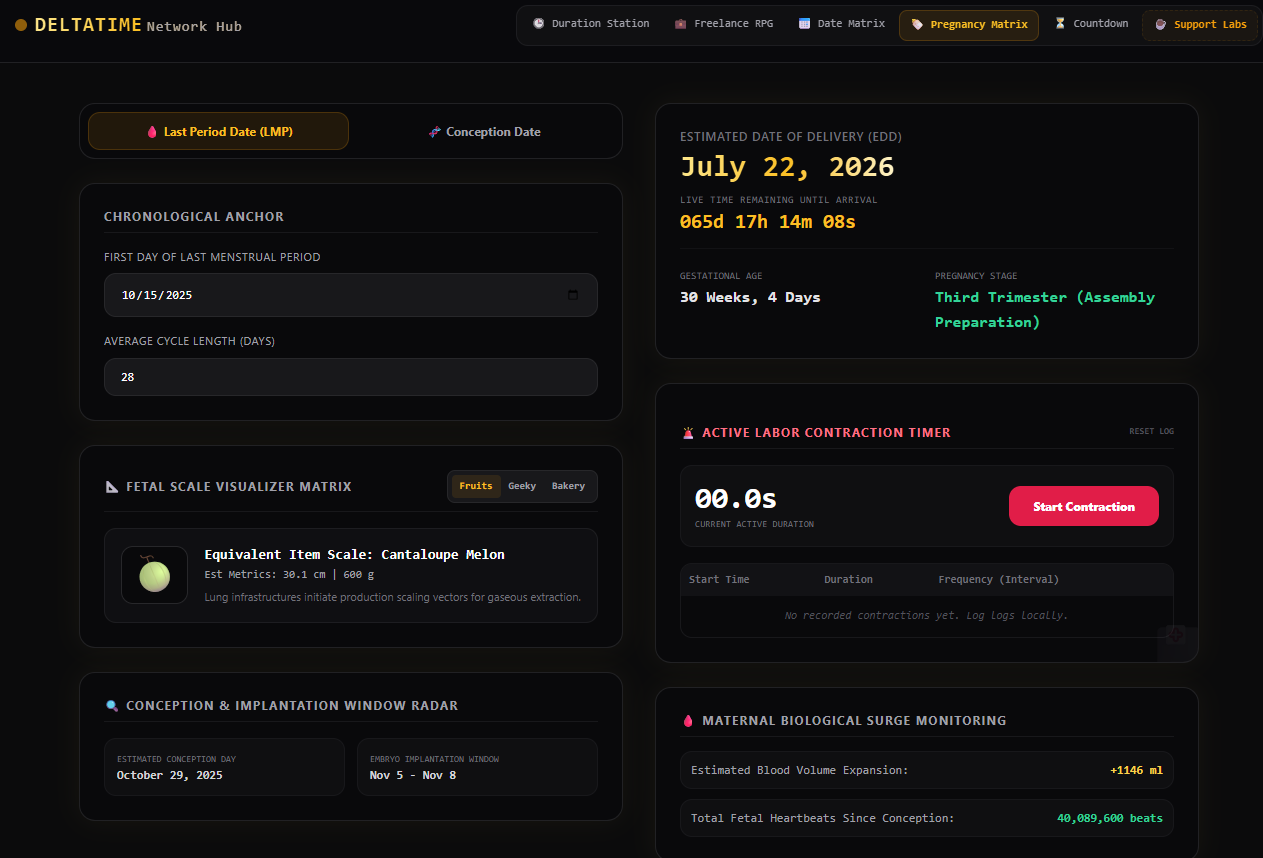Click Equivalent Item Scale: Cantaloupe Melon text
The height and width of the screenshot is (858, 1263).
[x=355, y=554]
